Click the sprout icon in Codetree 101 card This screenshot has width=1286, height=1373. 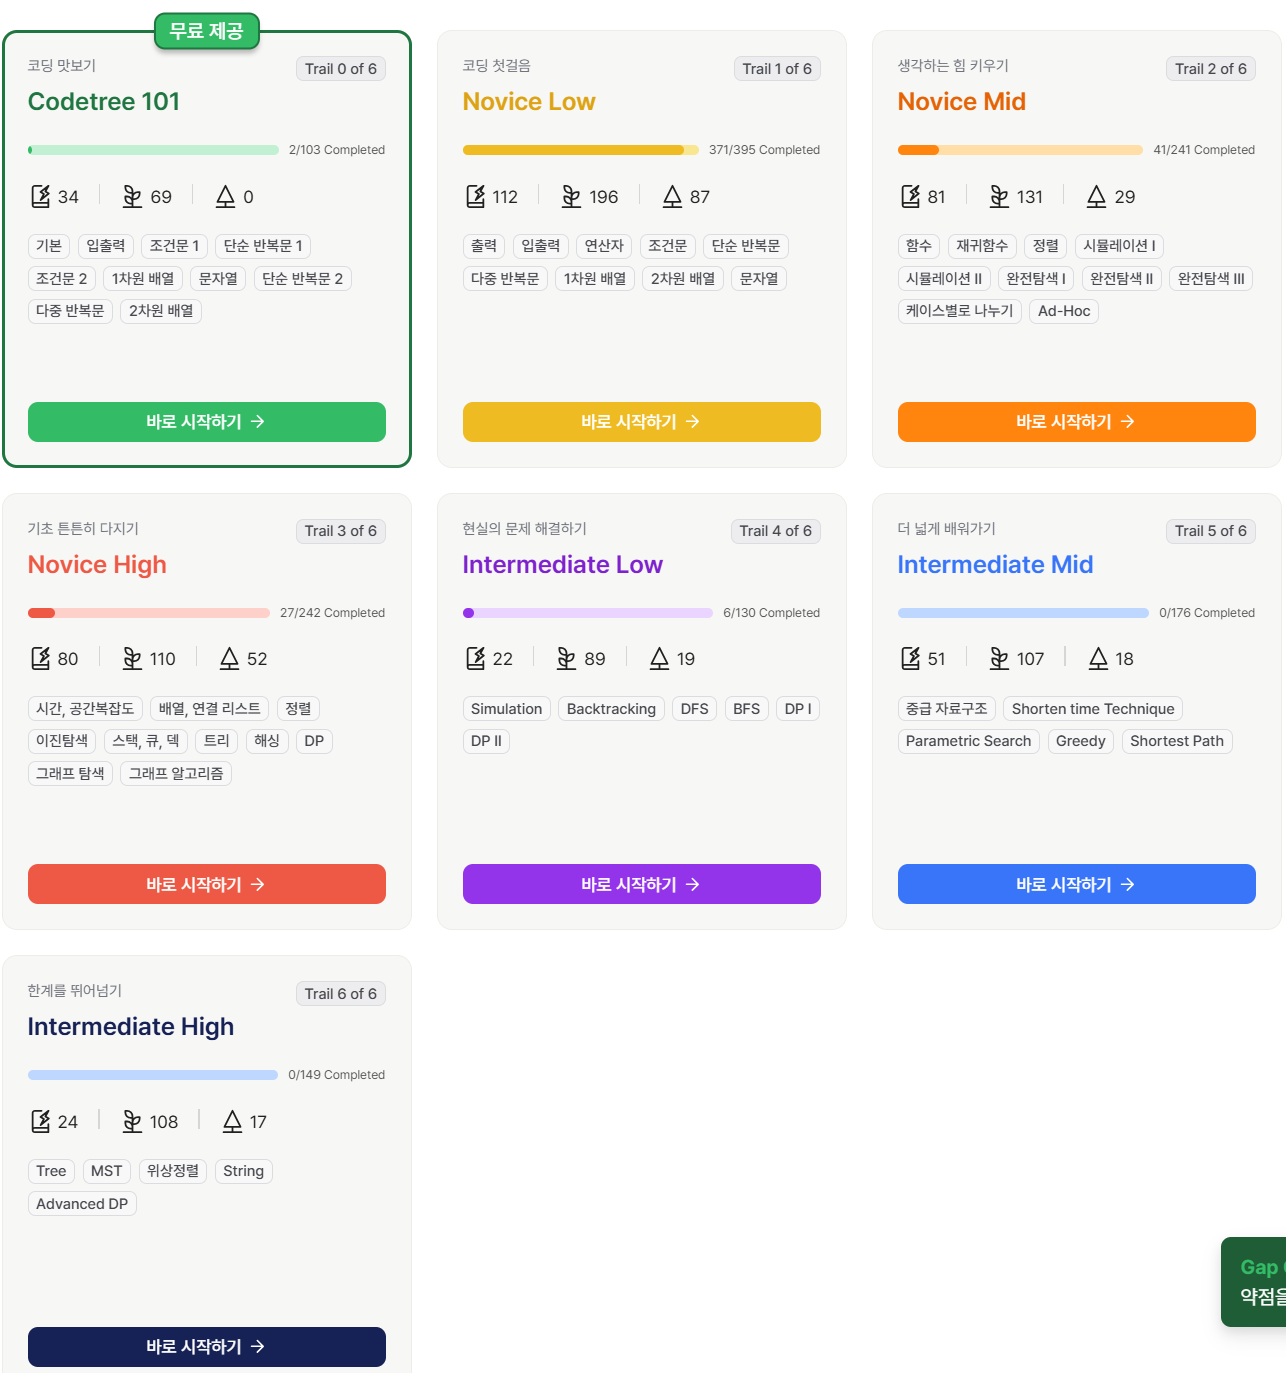pos(132,196)
